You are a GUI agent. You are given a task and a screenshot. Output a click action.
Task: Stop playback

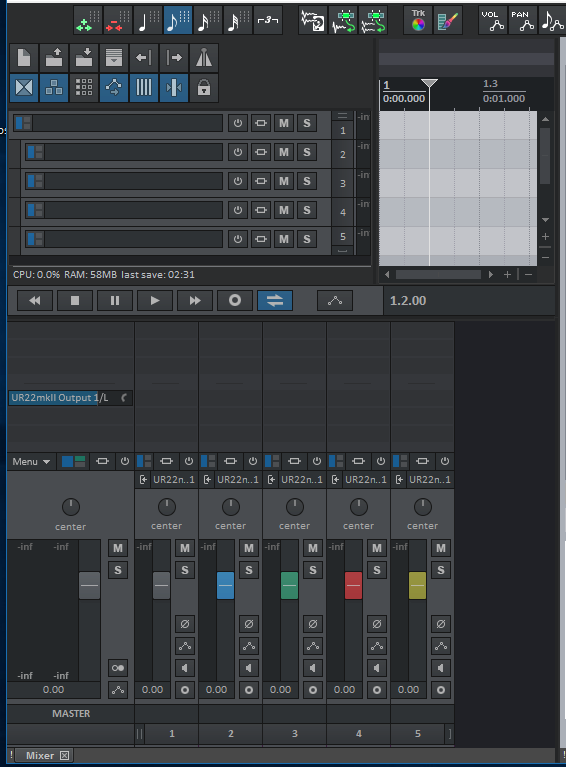pyautogui.click(x=75, y=300)
